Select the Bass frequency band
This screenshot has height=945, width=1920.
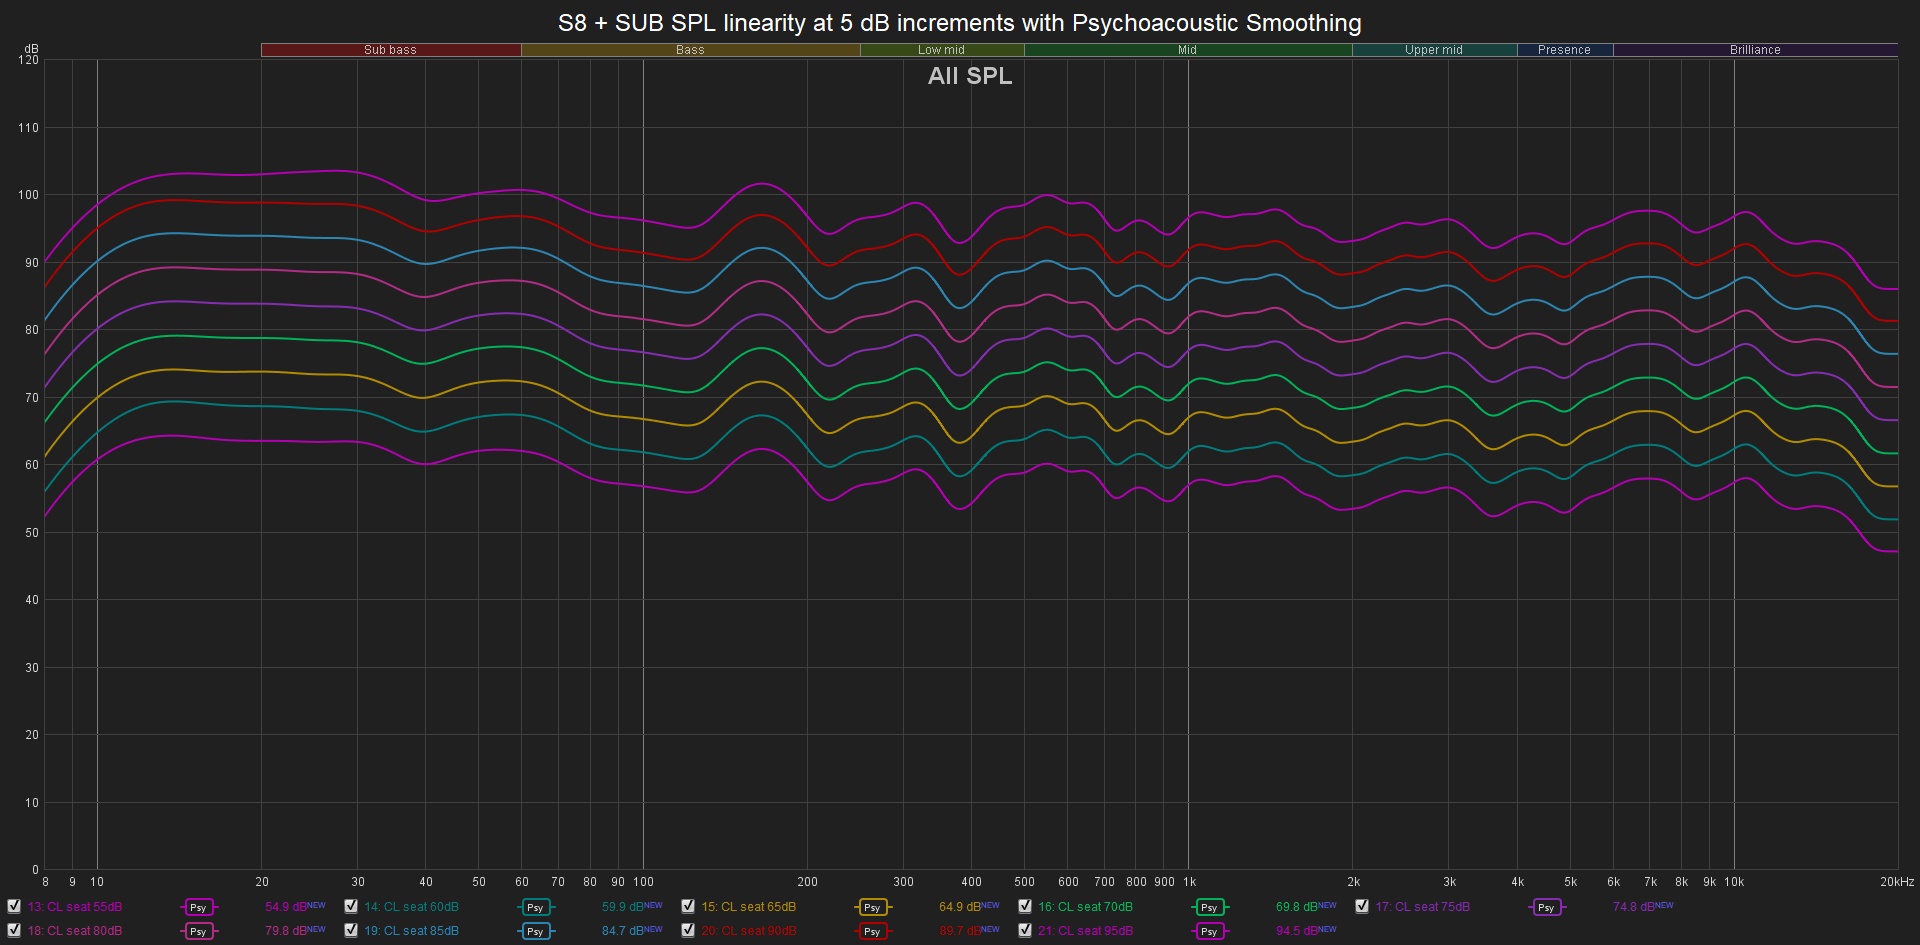690,50
